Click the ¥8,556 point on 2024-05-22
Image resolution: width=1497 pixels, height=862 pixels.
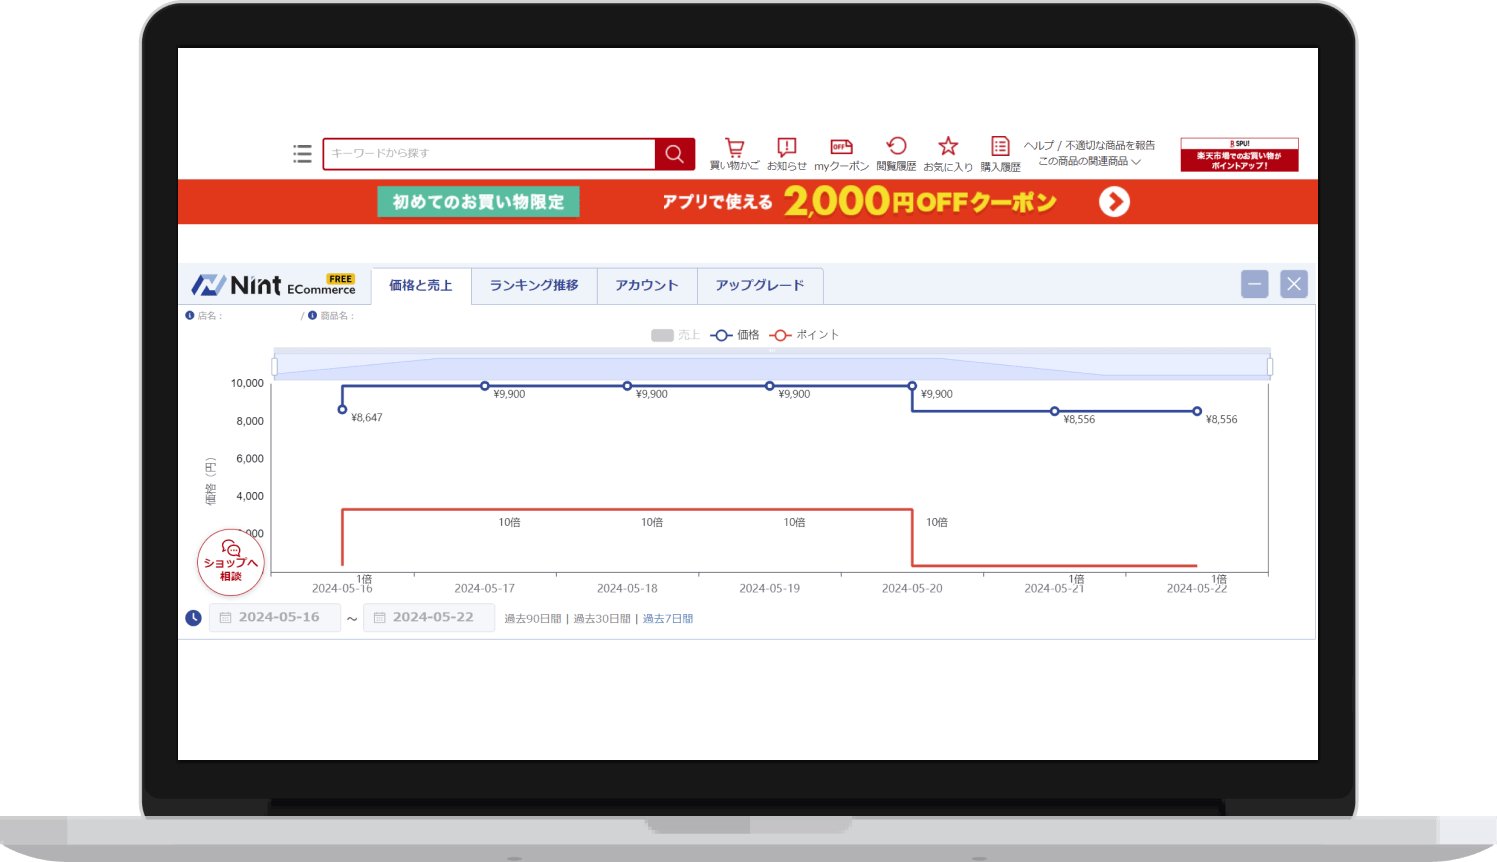(1197, 411)
